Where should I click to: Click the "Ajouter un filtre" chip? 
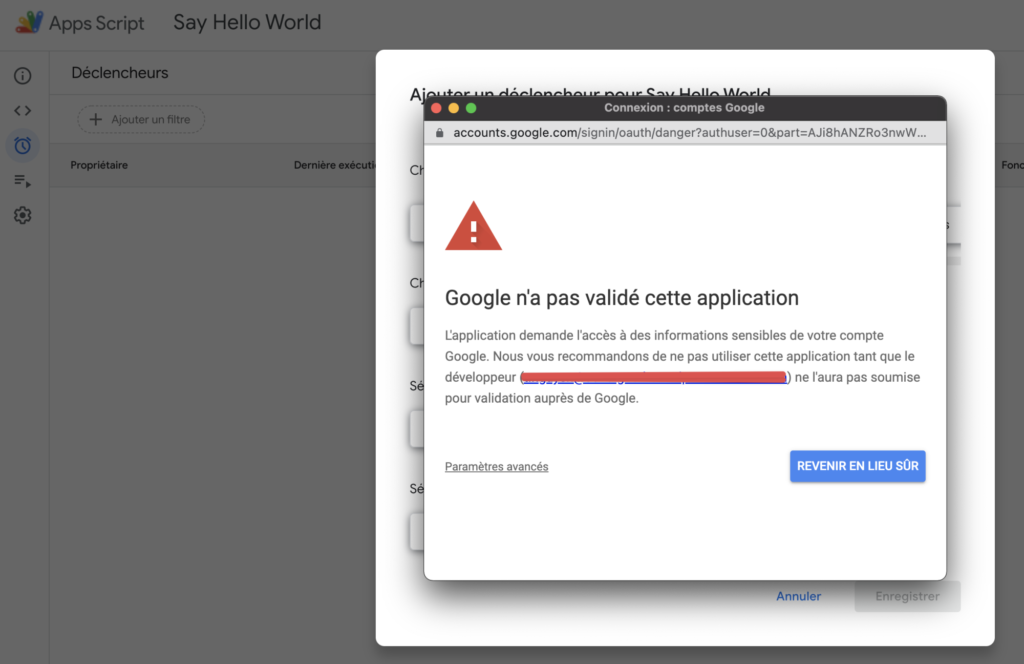point(141,120)
